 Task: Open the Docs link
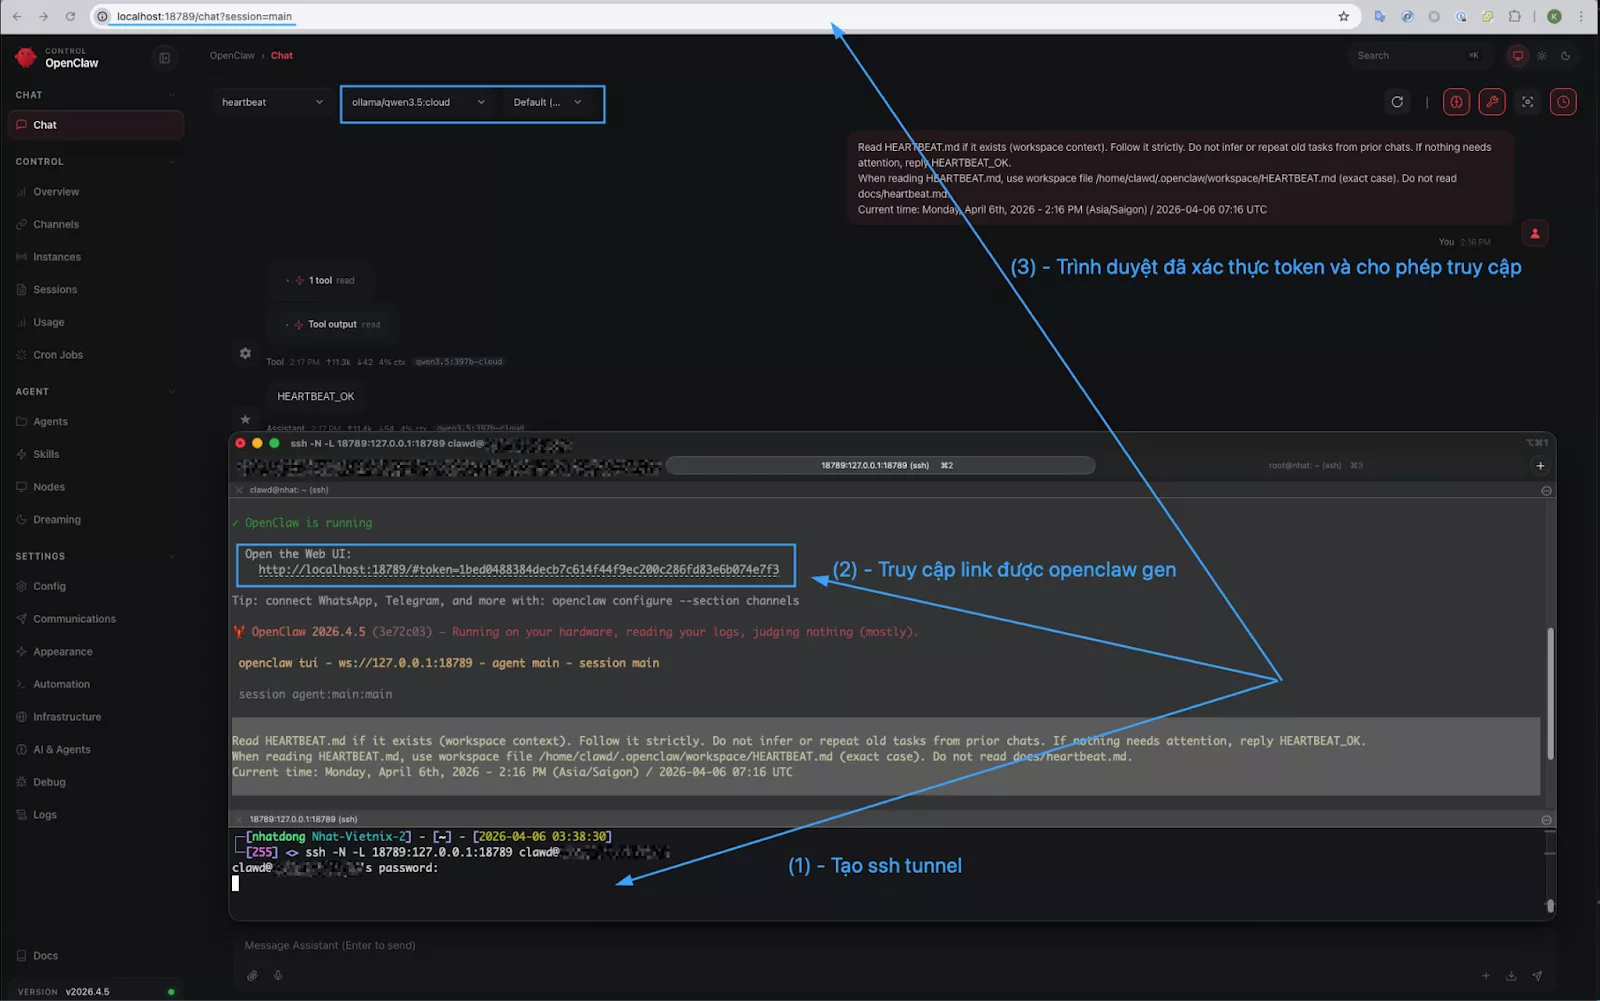click(45, 956)
